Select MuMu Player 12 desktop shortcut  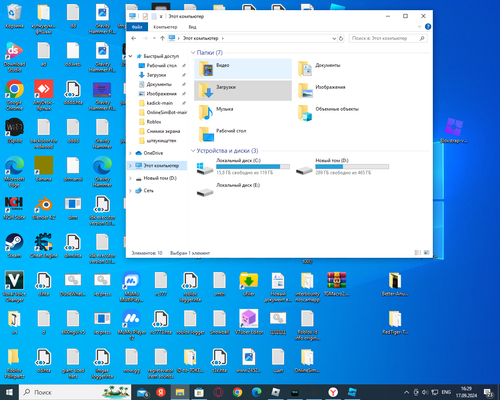pos(132,325)
